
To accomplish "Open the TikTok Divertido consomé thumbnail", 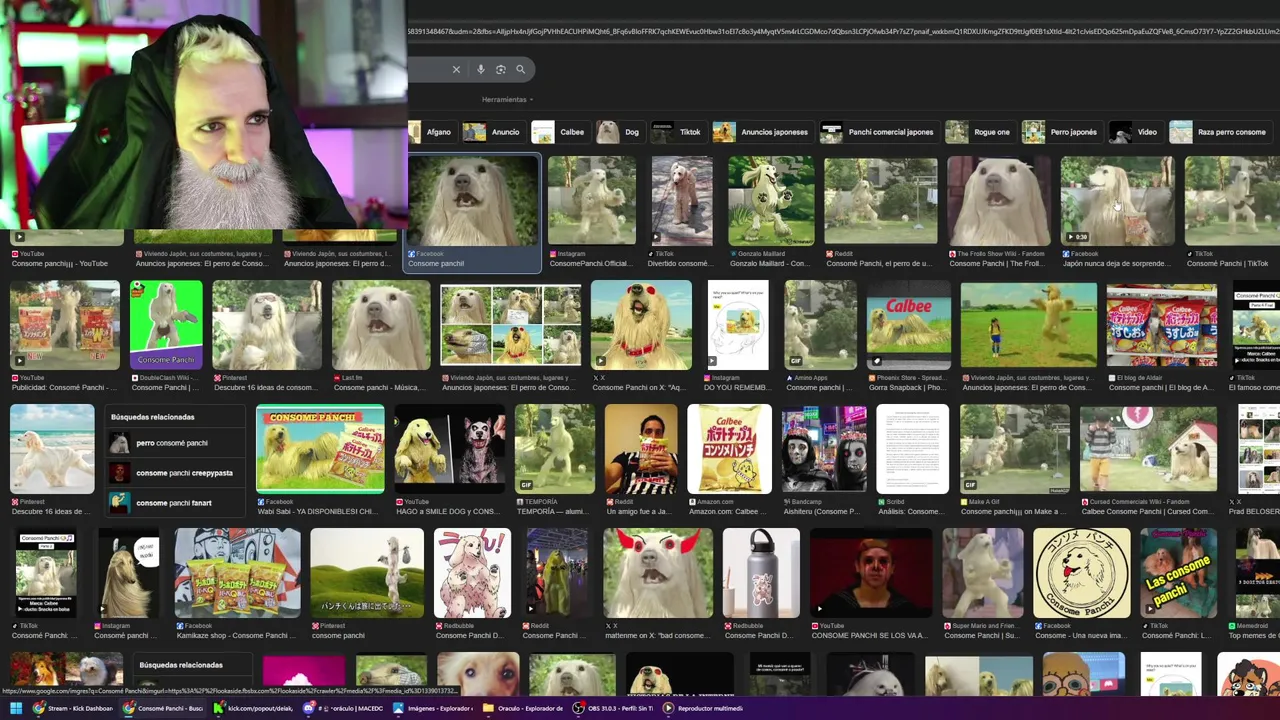I will coord(682,201).
